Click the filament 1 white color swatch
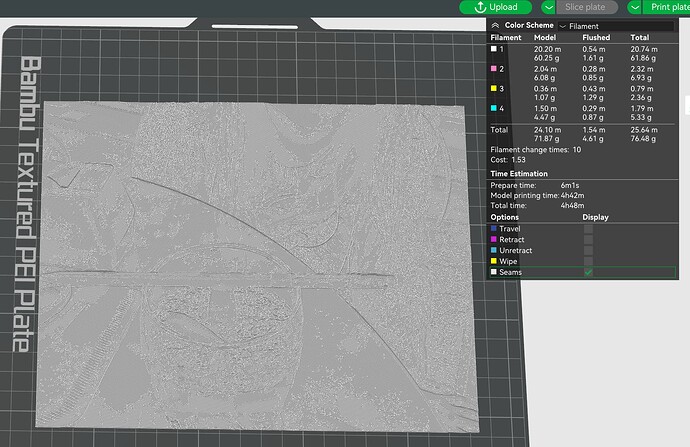The width and height of the screenshot is (690, 447). tap(494, 49)
